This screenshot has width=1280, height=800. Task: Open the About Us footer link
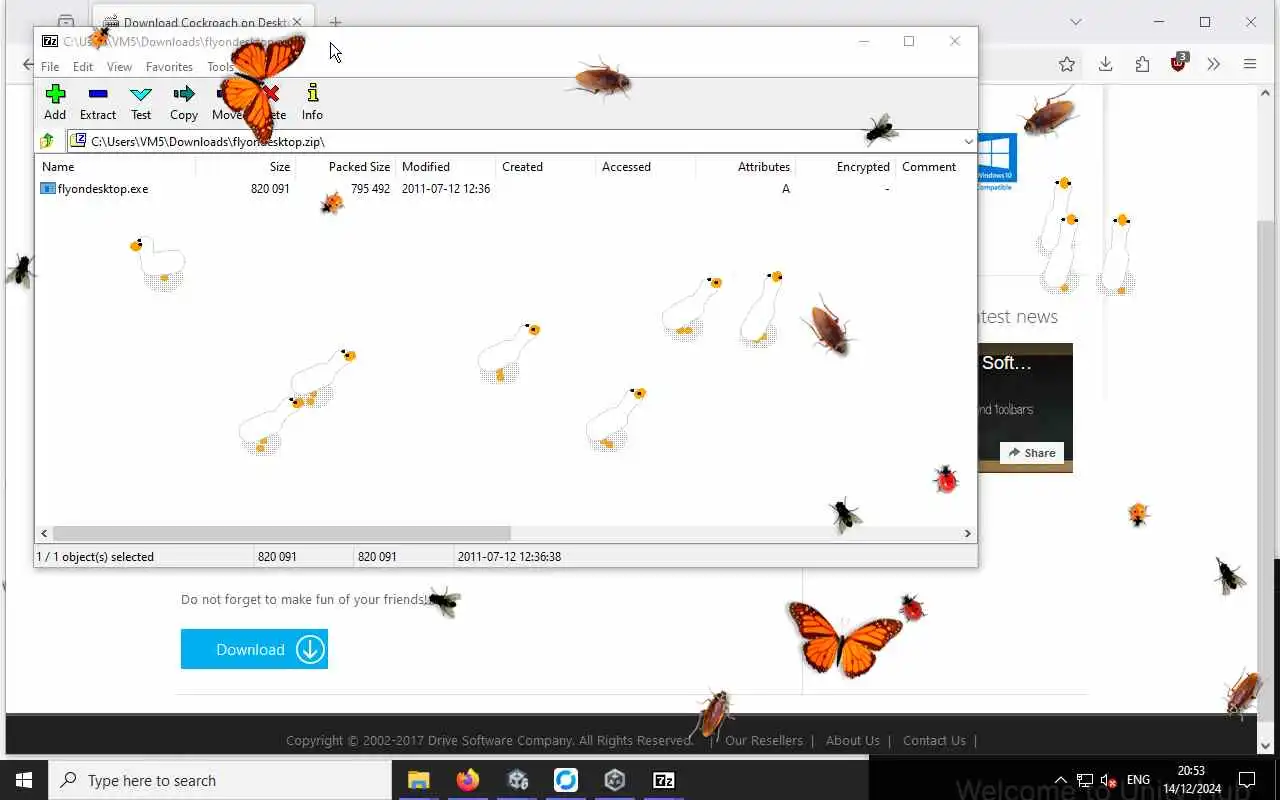pos(853,741)
